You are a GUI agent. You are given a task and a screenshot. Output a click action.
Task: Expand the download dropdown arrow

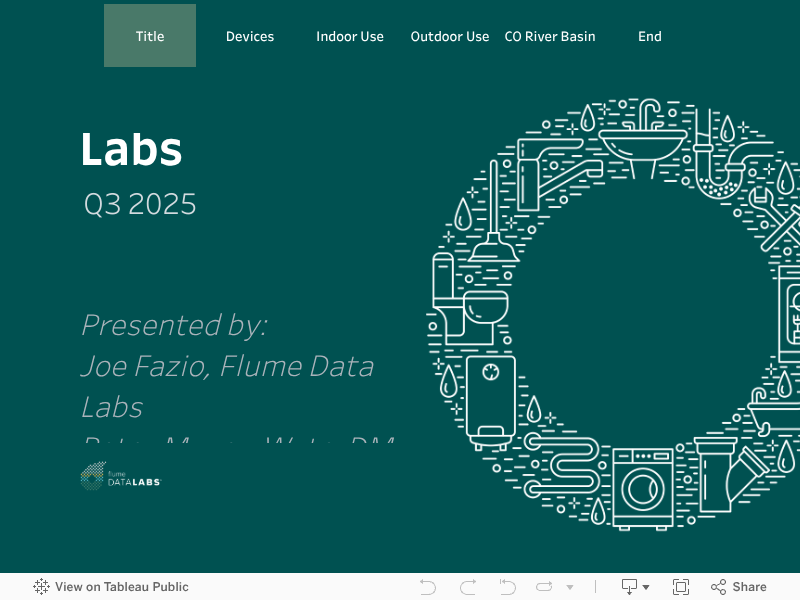click(646, 587)
